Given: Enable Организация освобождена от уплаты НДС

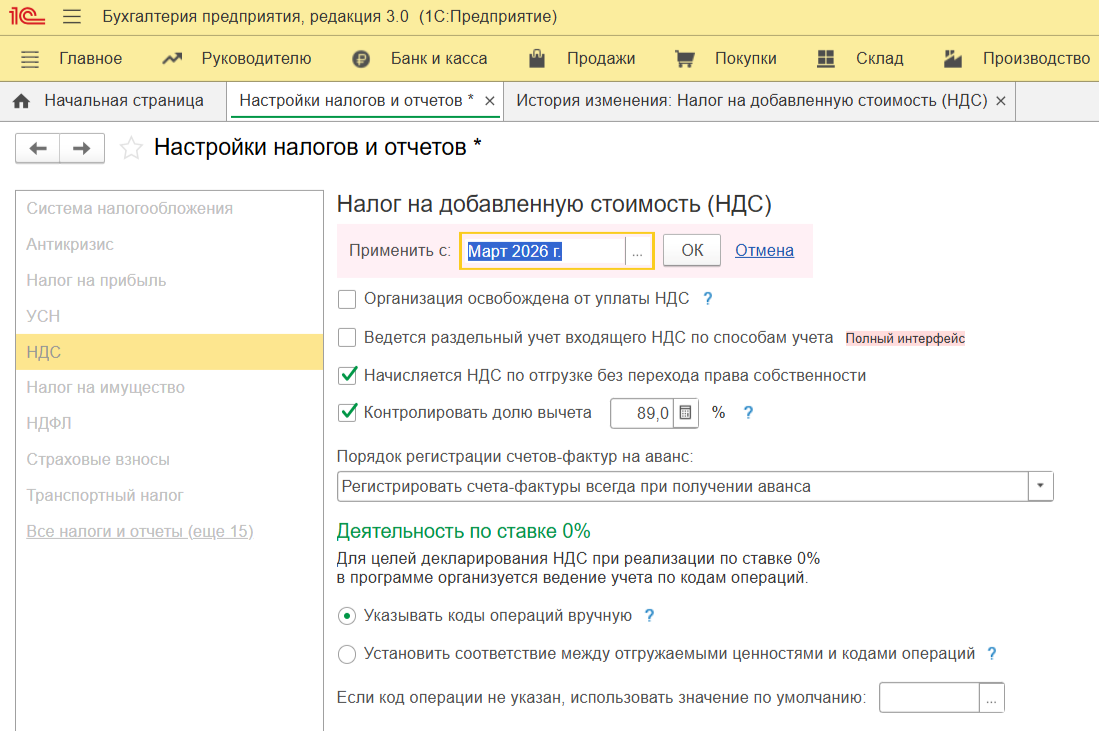Looking at the screenshot, I should tap(348, 298).
